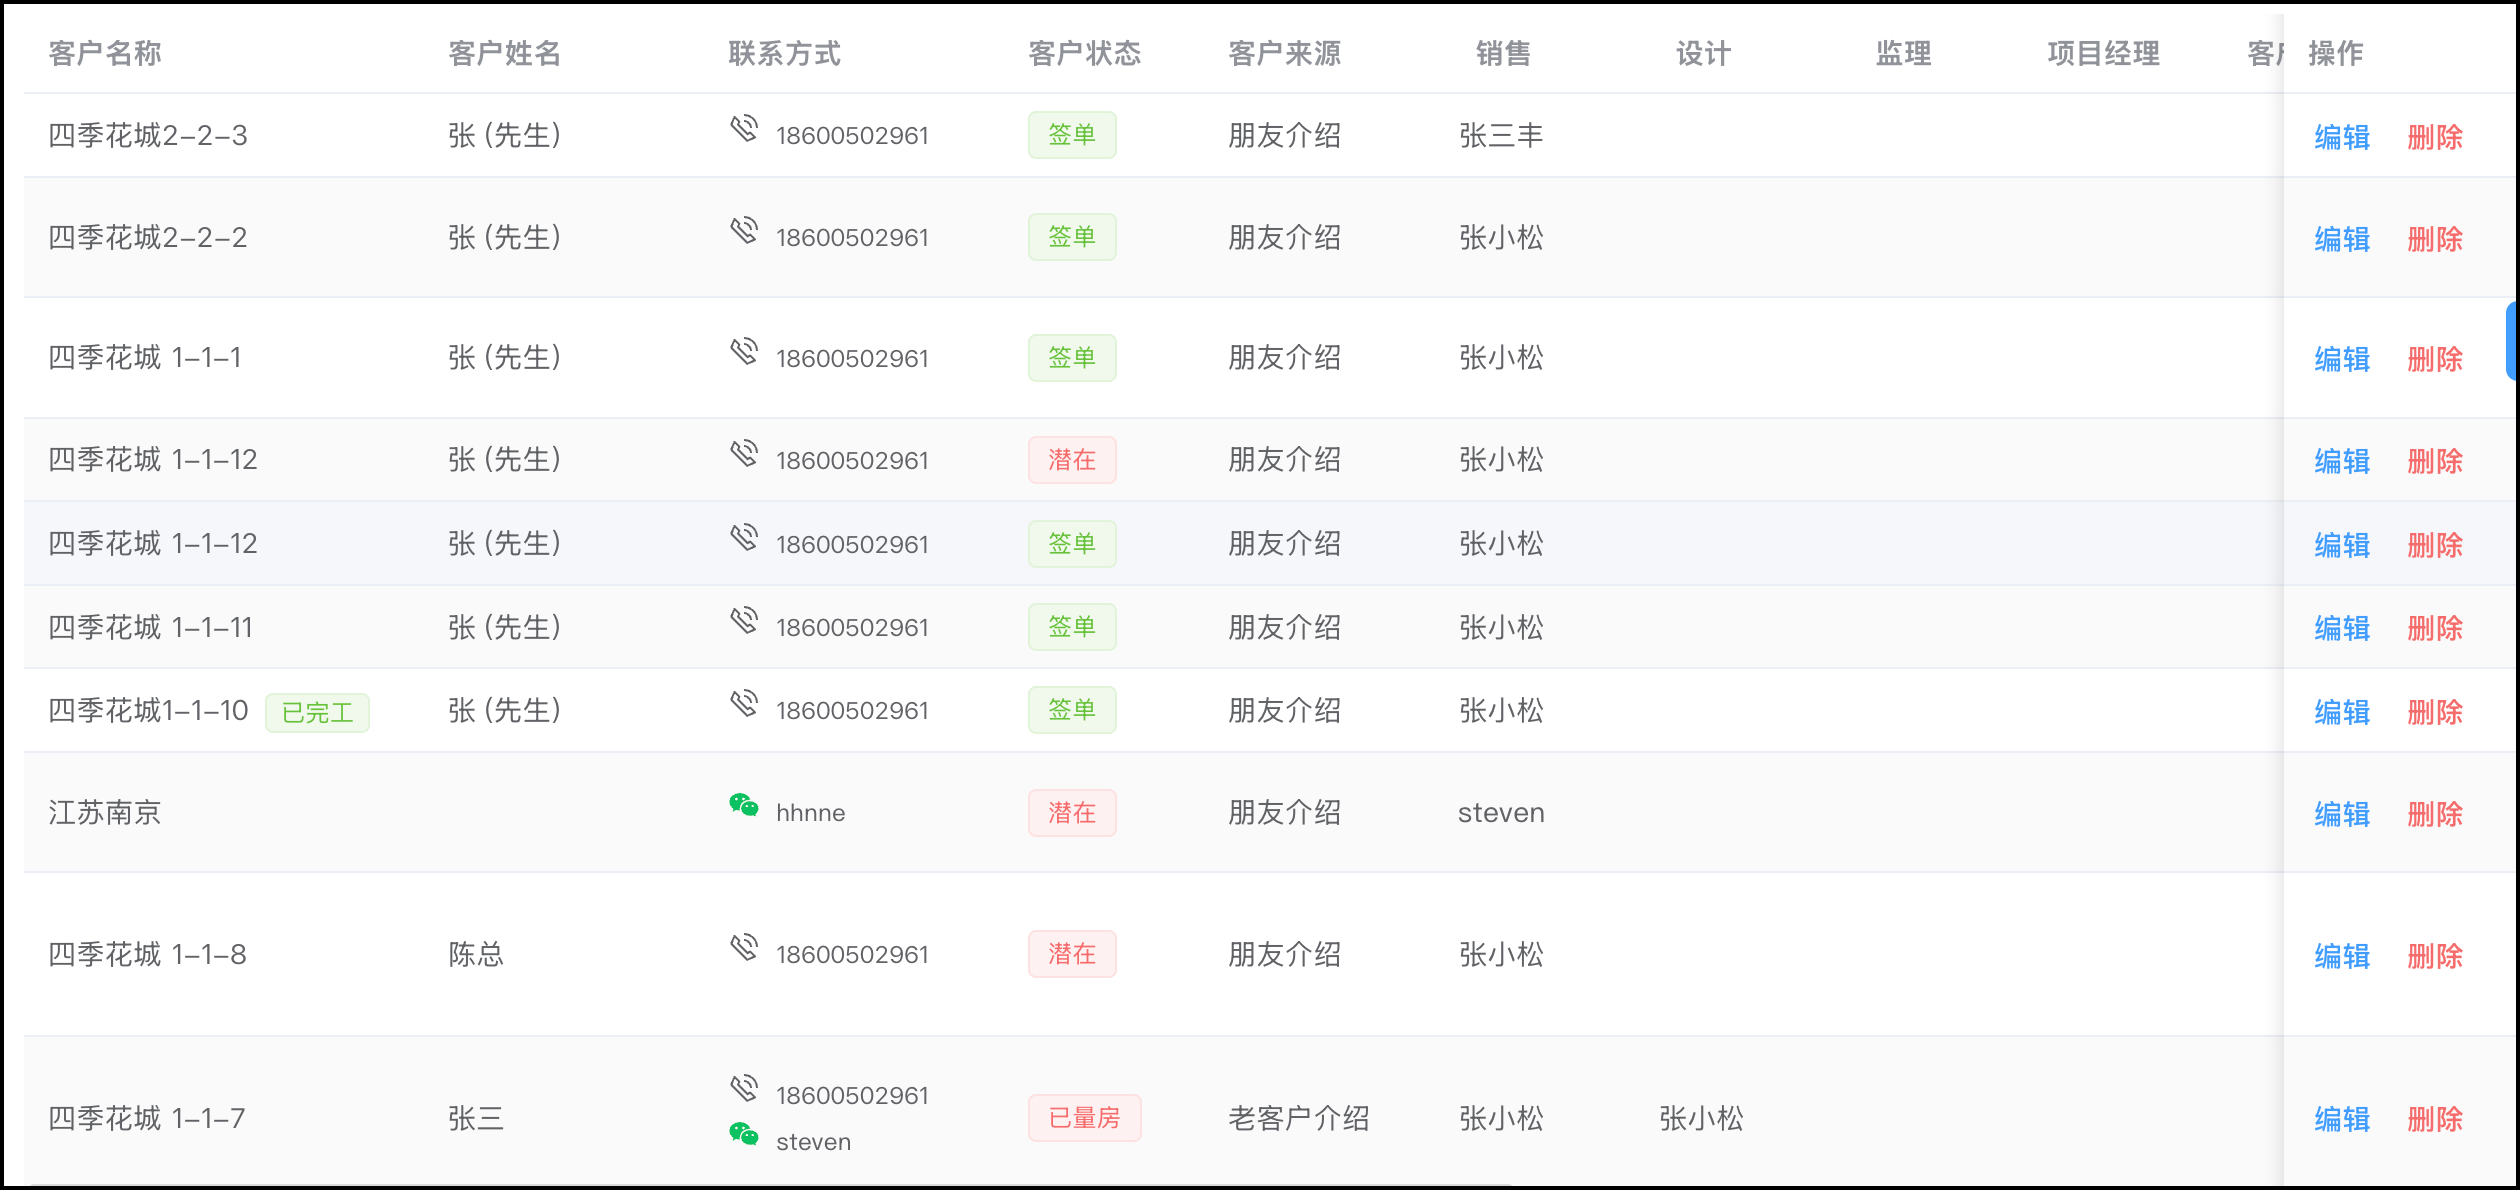Click 潜在 status tag in 江苏南京 row
2520x1190 pixels.
[x=1072, y=813]
